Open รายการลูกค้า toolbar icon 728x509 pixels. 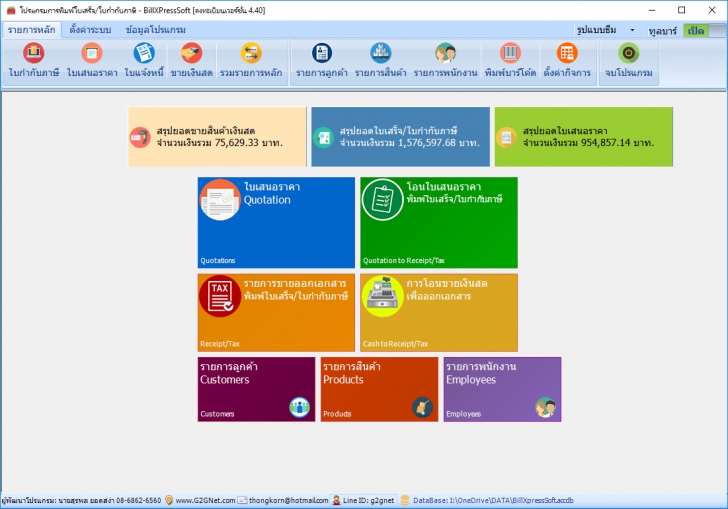(322, 53)
